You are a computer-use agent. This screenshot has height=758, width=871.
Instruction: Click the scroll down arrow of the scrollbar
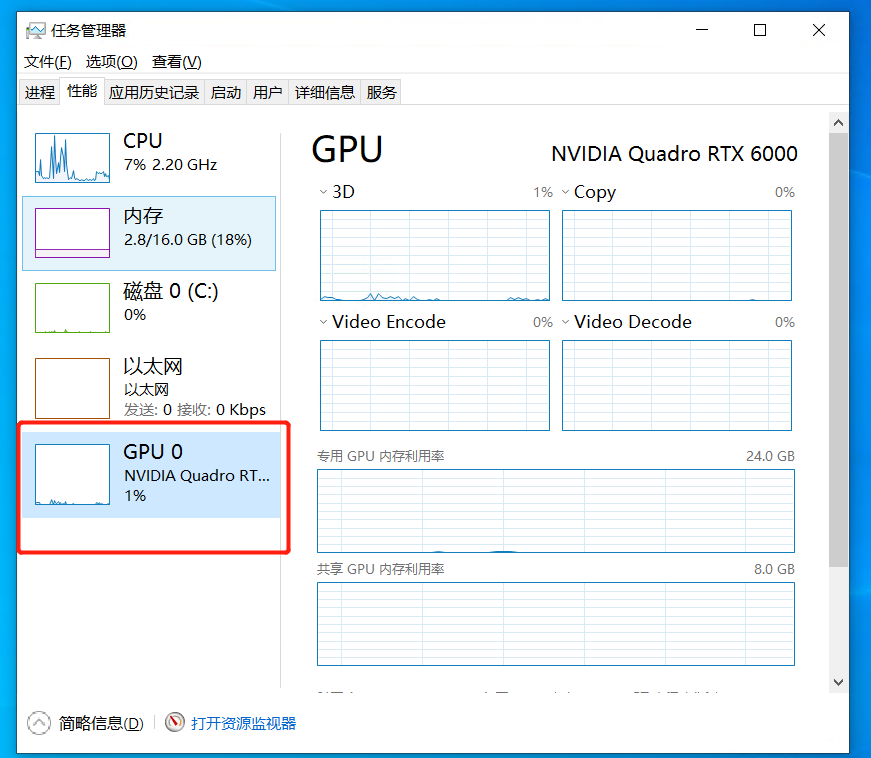click(838, 681)
